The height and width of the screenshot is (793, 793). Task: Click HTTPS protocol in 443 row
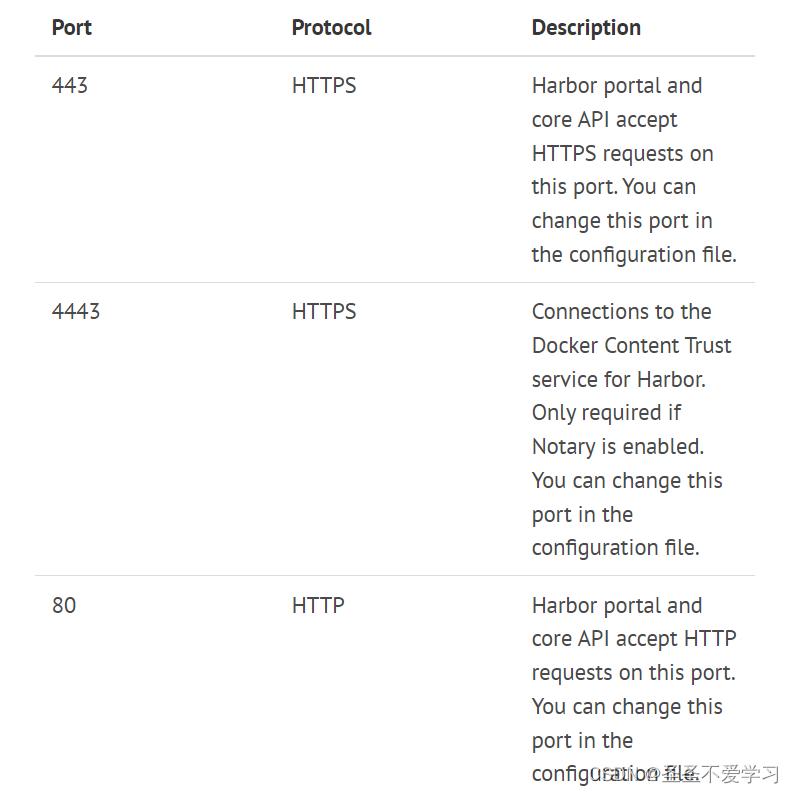point(324,85)
